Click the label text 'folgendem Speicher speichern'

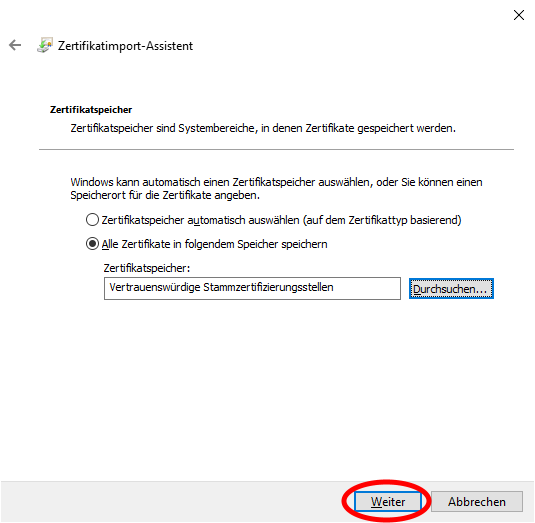(256, 244)
